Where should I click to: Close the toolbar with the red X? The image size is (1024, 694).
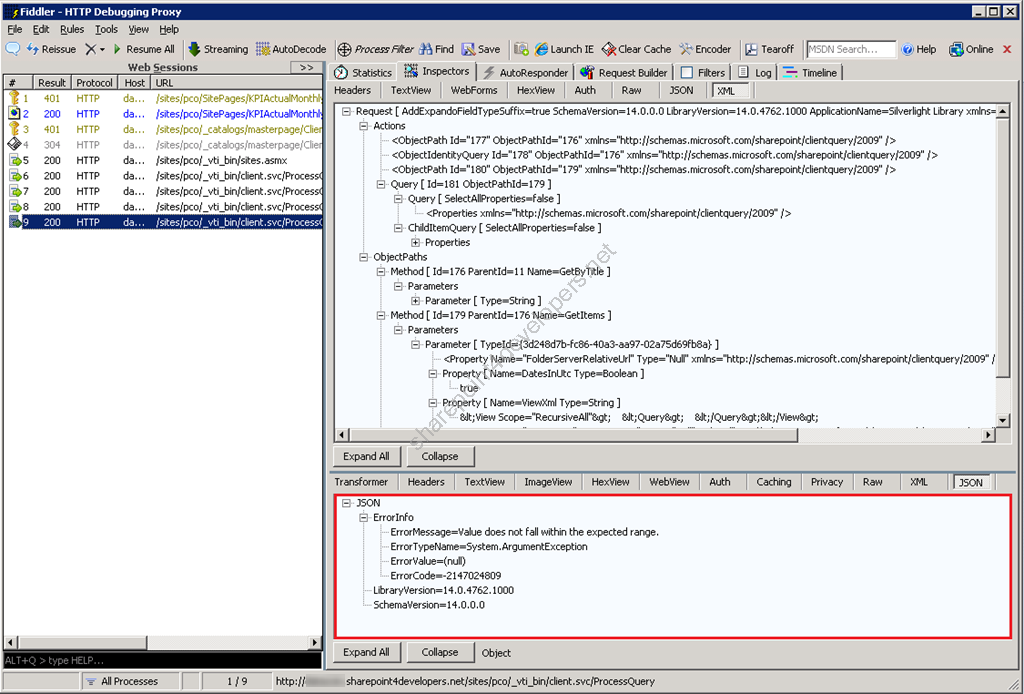1007,49
